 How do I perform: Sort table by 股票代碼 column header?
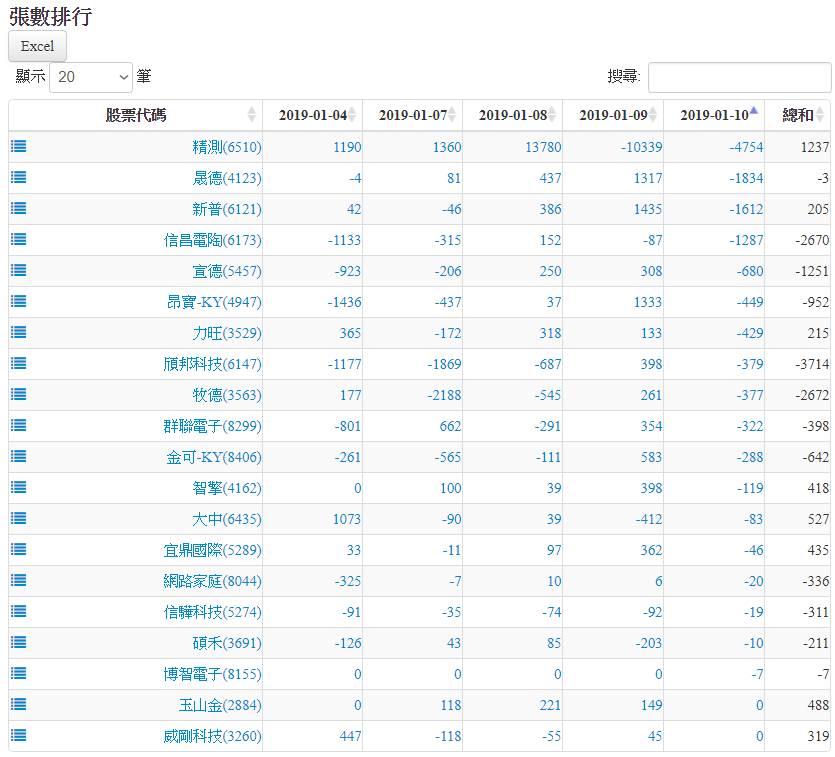pos(136,115)
